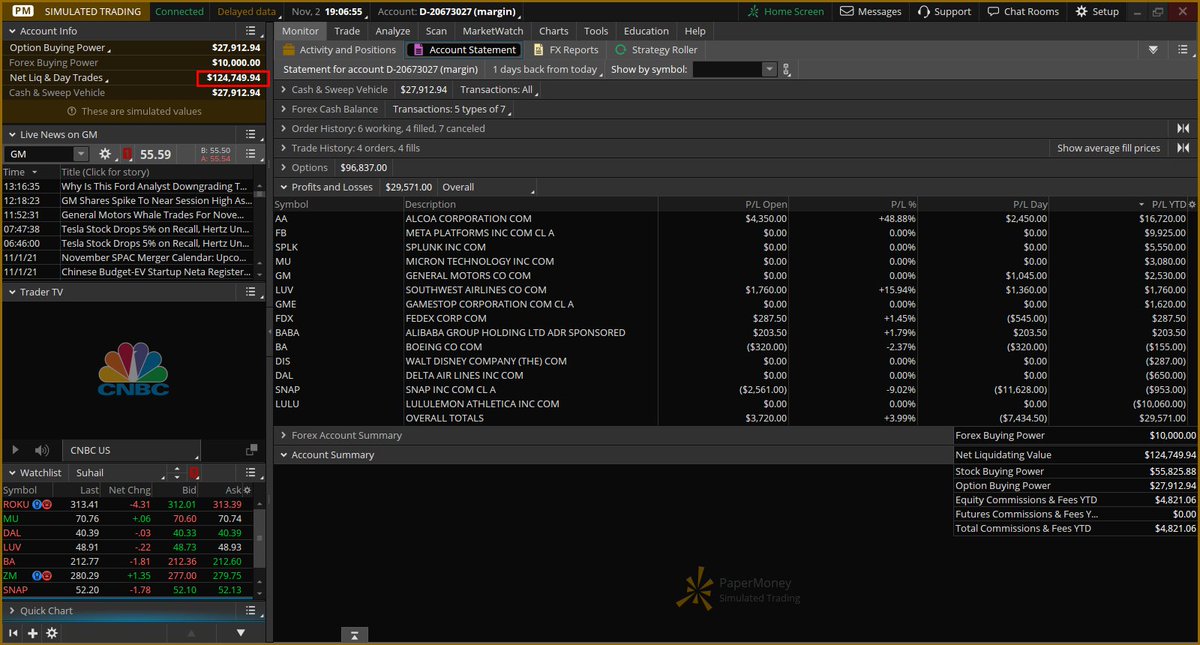Open the Strategy Roller subtab
Viewport: 1200px width, 645px height.
[x=654, y=49]
